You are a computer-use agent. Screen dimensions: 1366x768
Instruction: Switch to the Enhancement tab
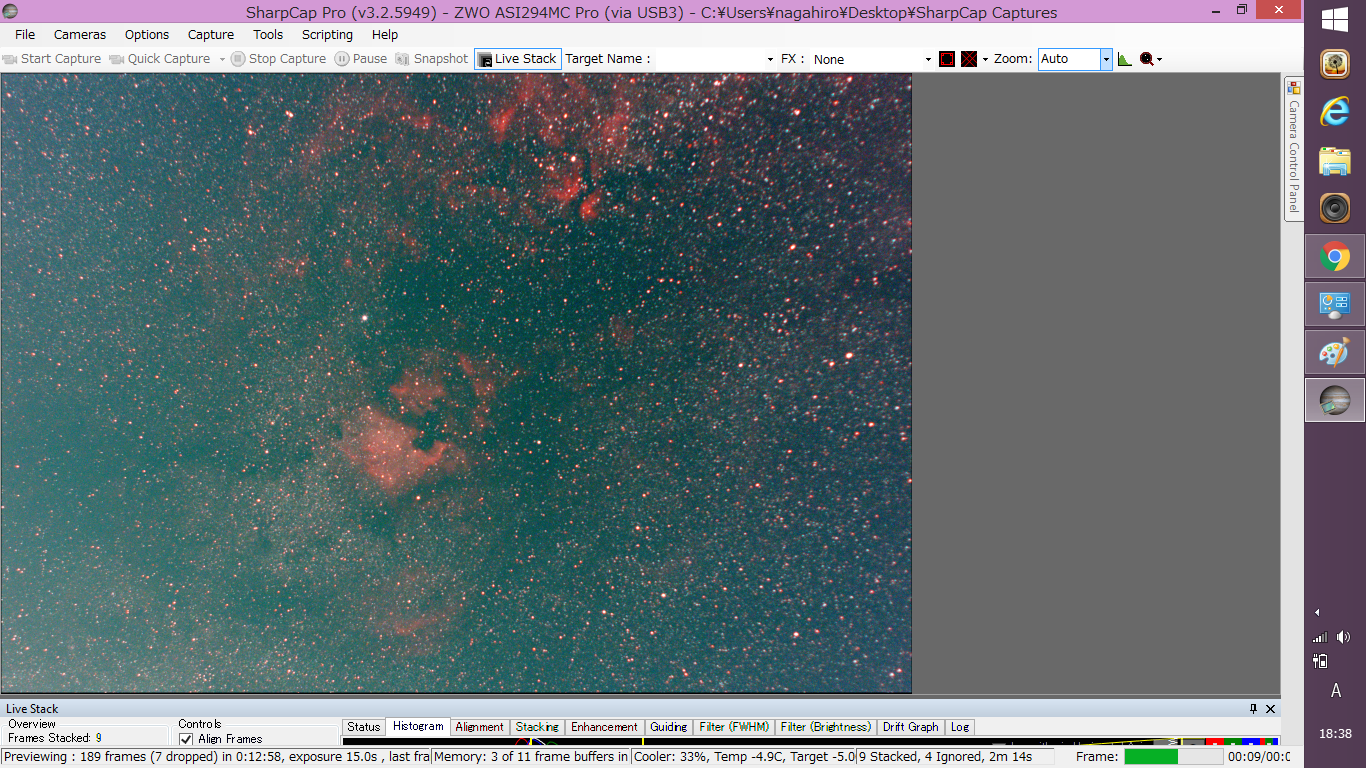coord(604,727)
